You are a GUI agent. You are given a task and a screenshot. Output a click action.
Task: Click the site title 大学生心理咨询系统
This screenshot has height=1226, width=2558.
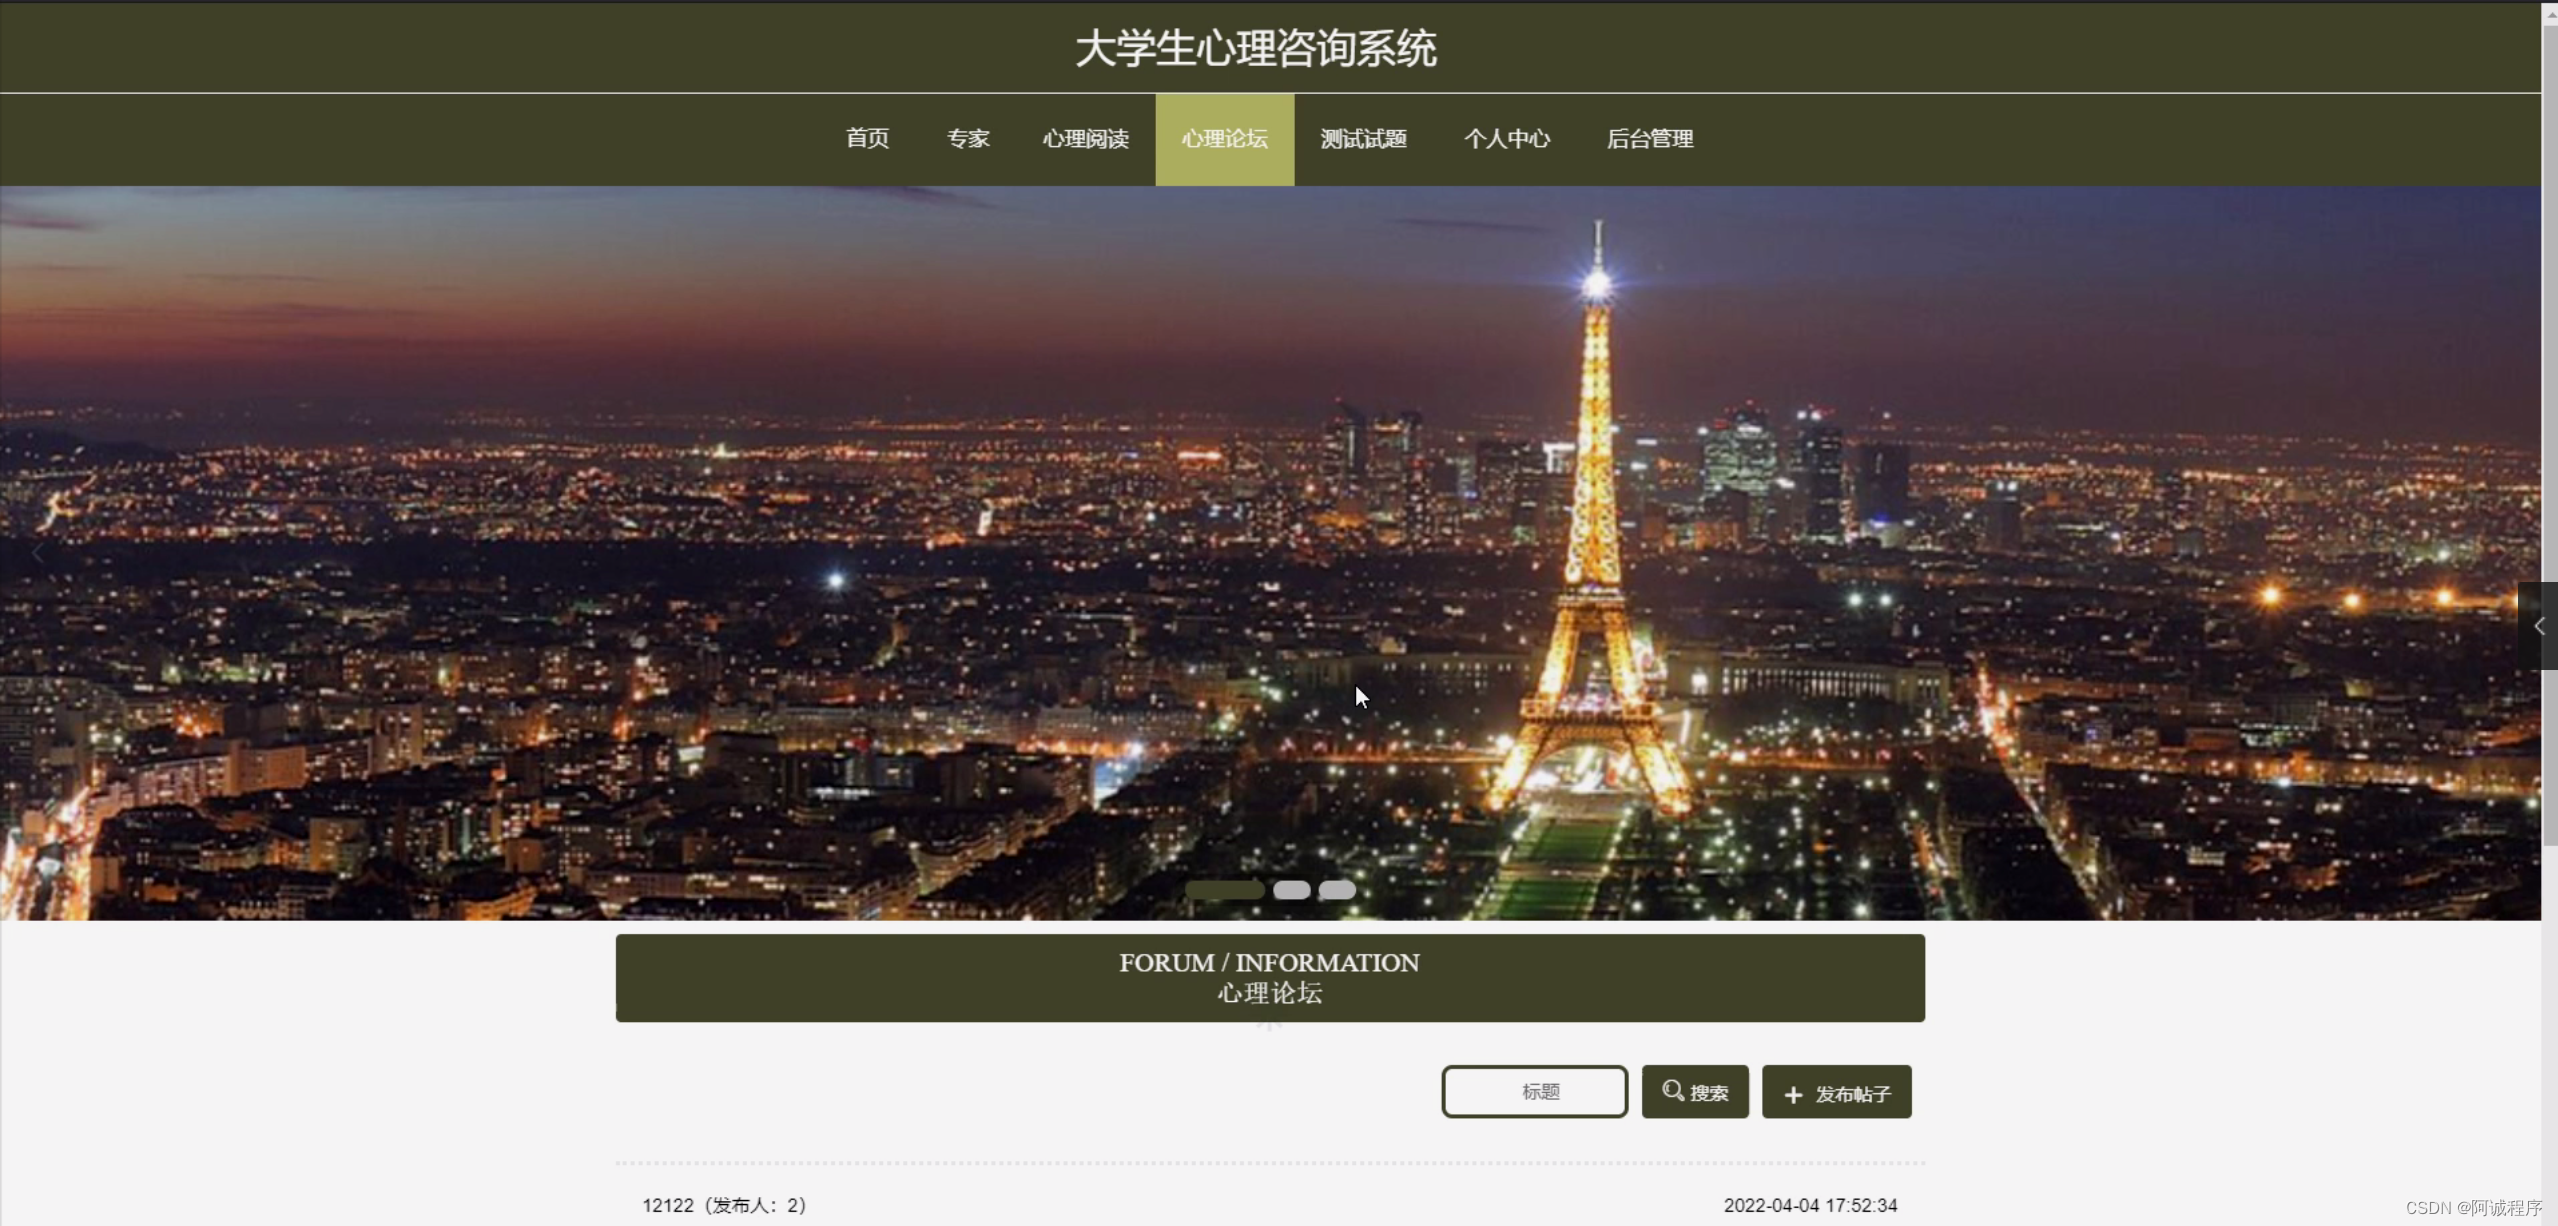(1256, 48)
